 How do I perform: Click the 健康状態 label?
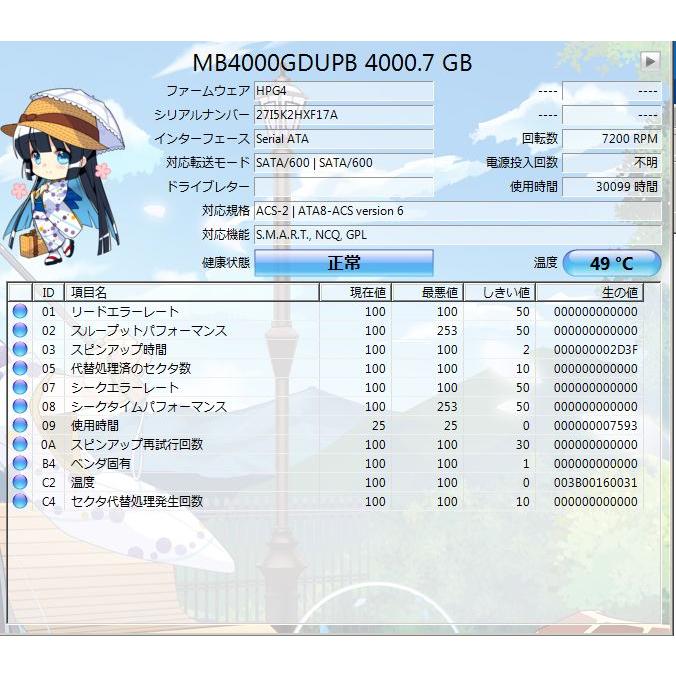[226, 263]
